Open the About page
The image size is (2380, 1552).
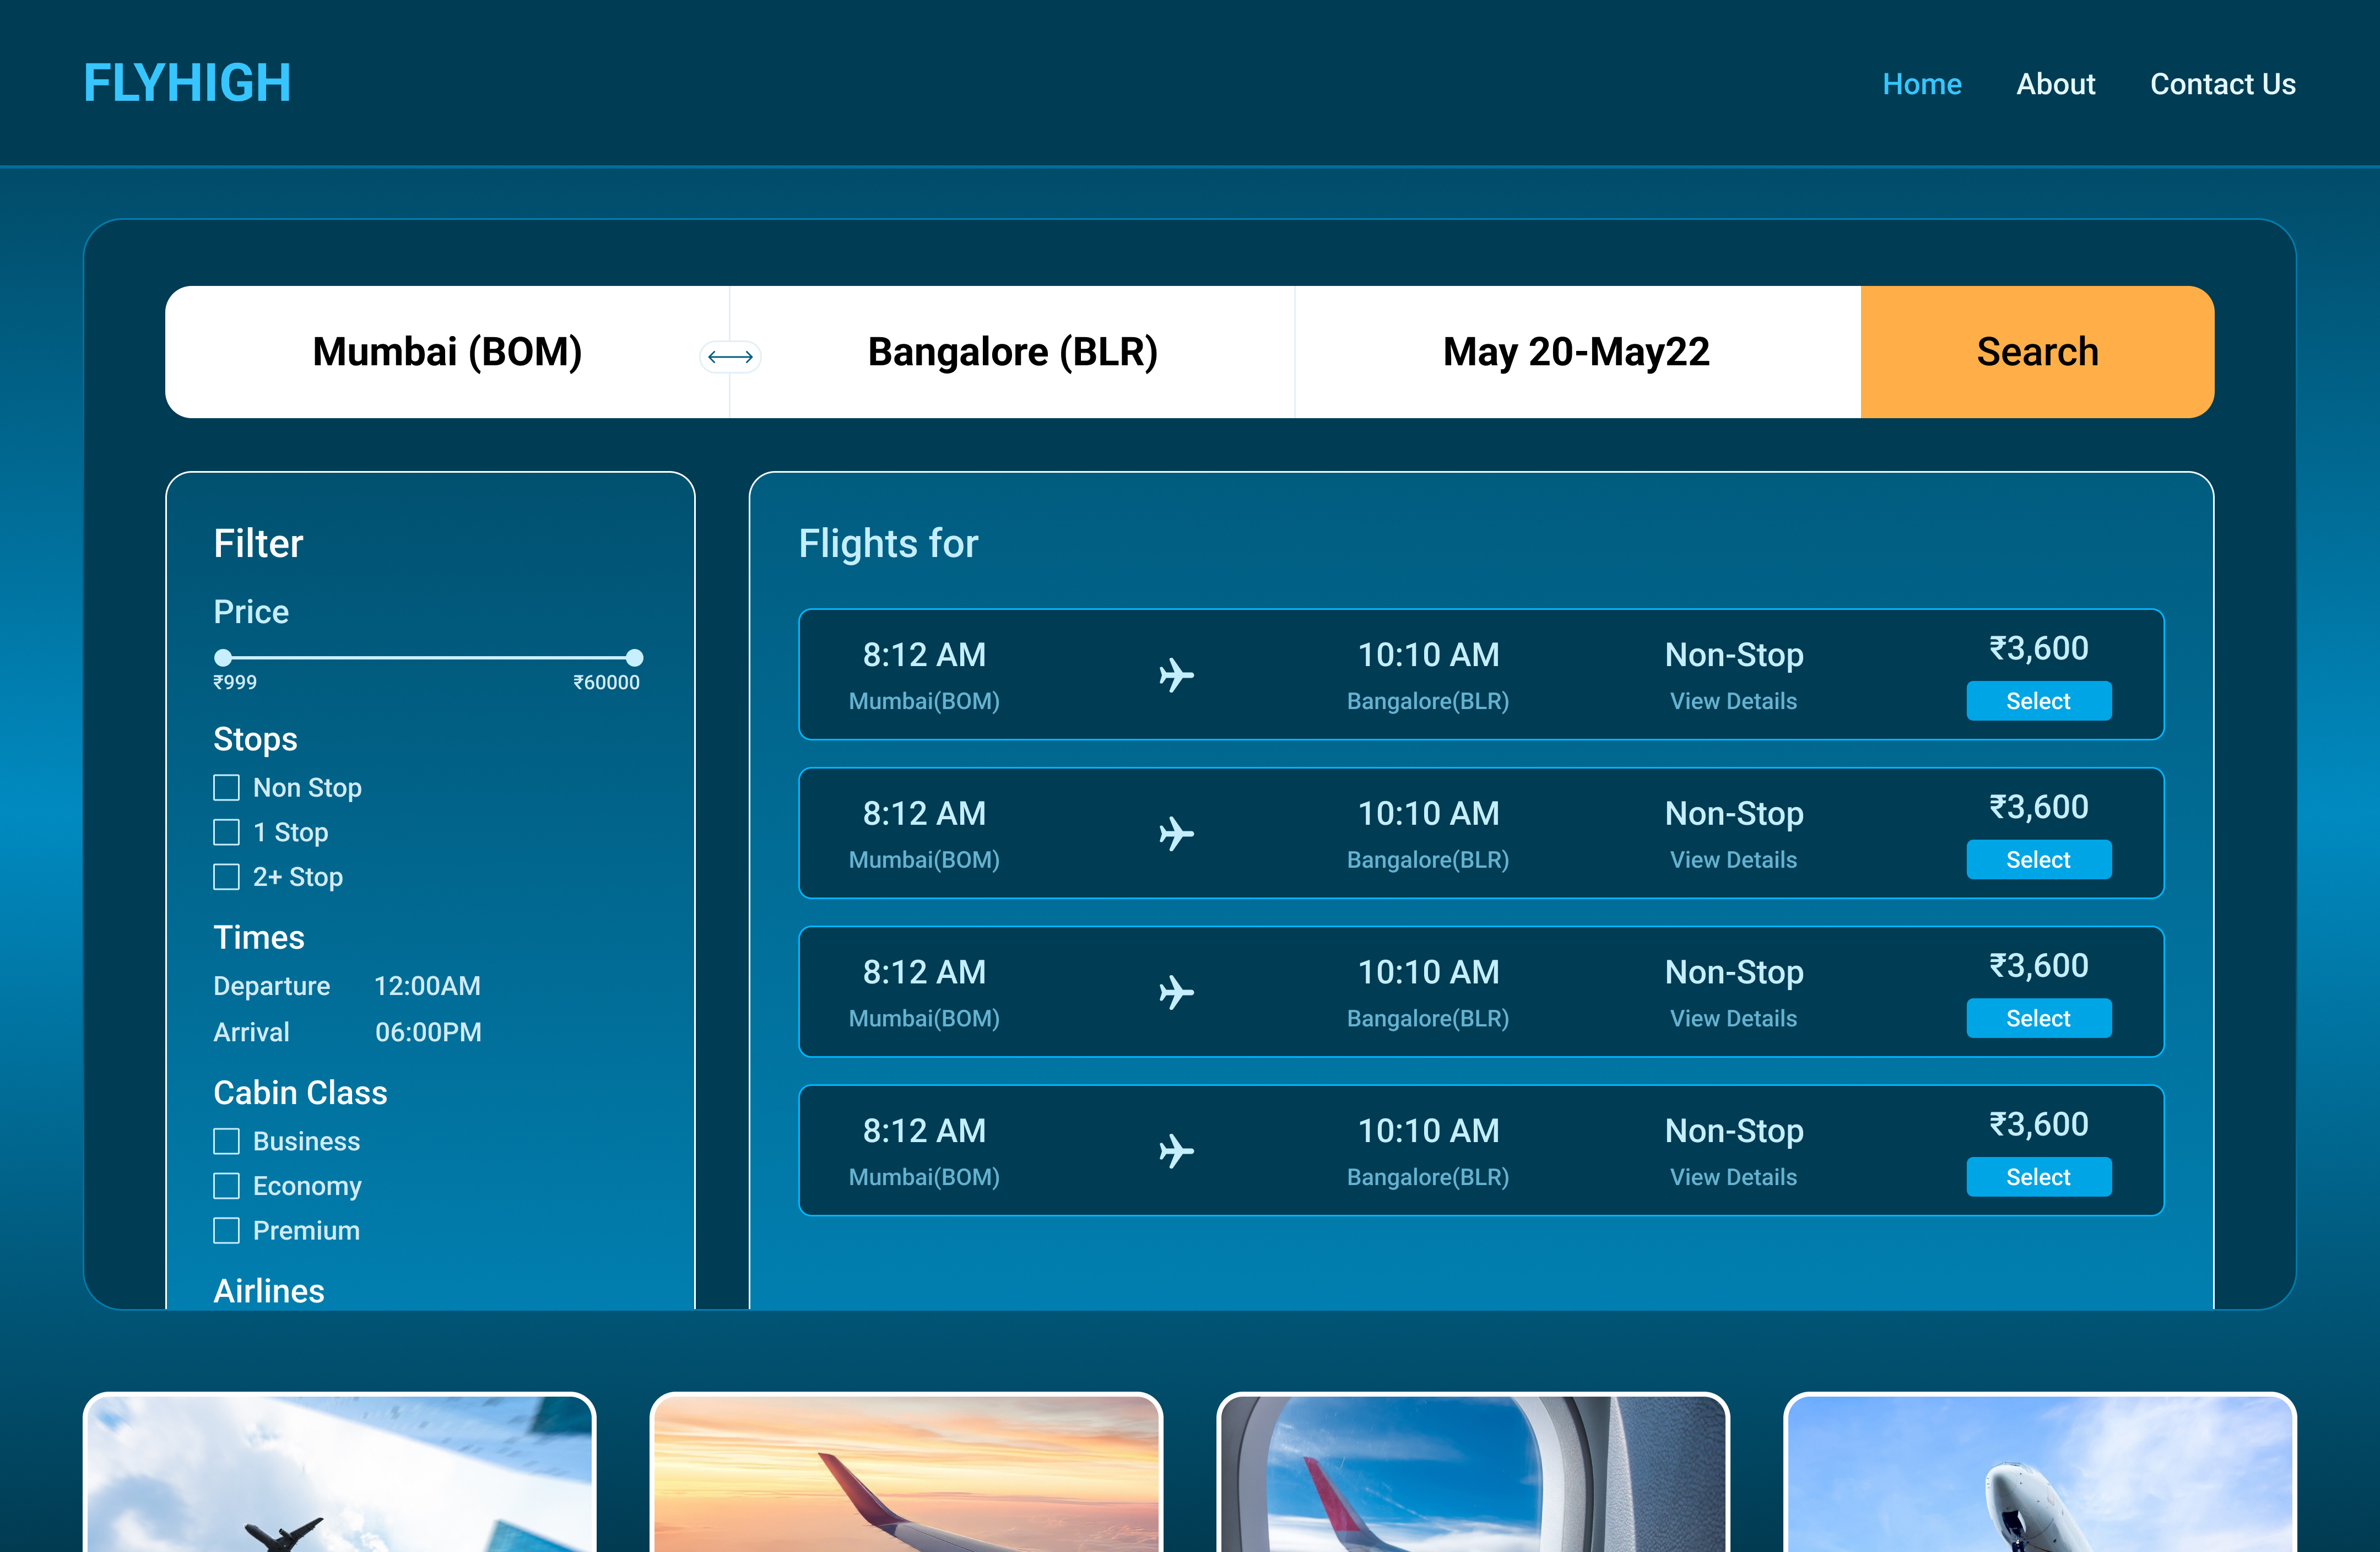click(x=2056, y=84)
